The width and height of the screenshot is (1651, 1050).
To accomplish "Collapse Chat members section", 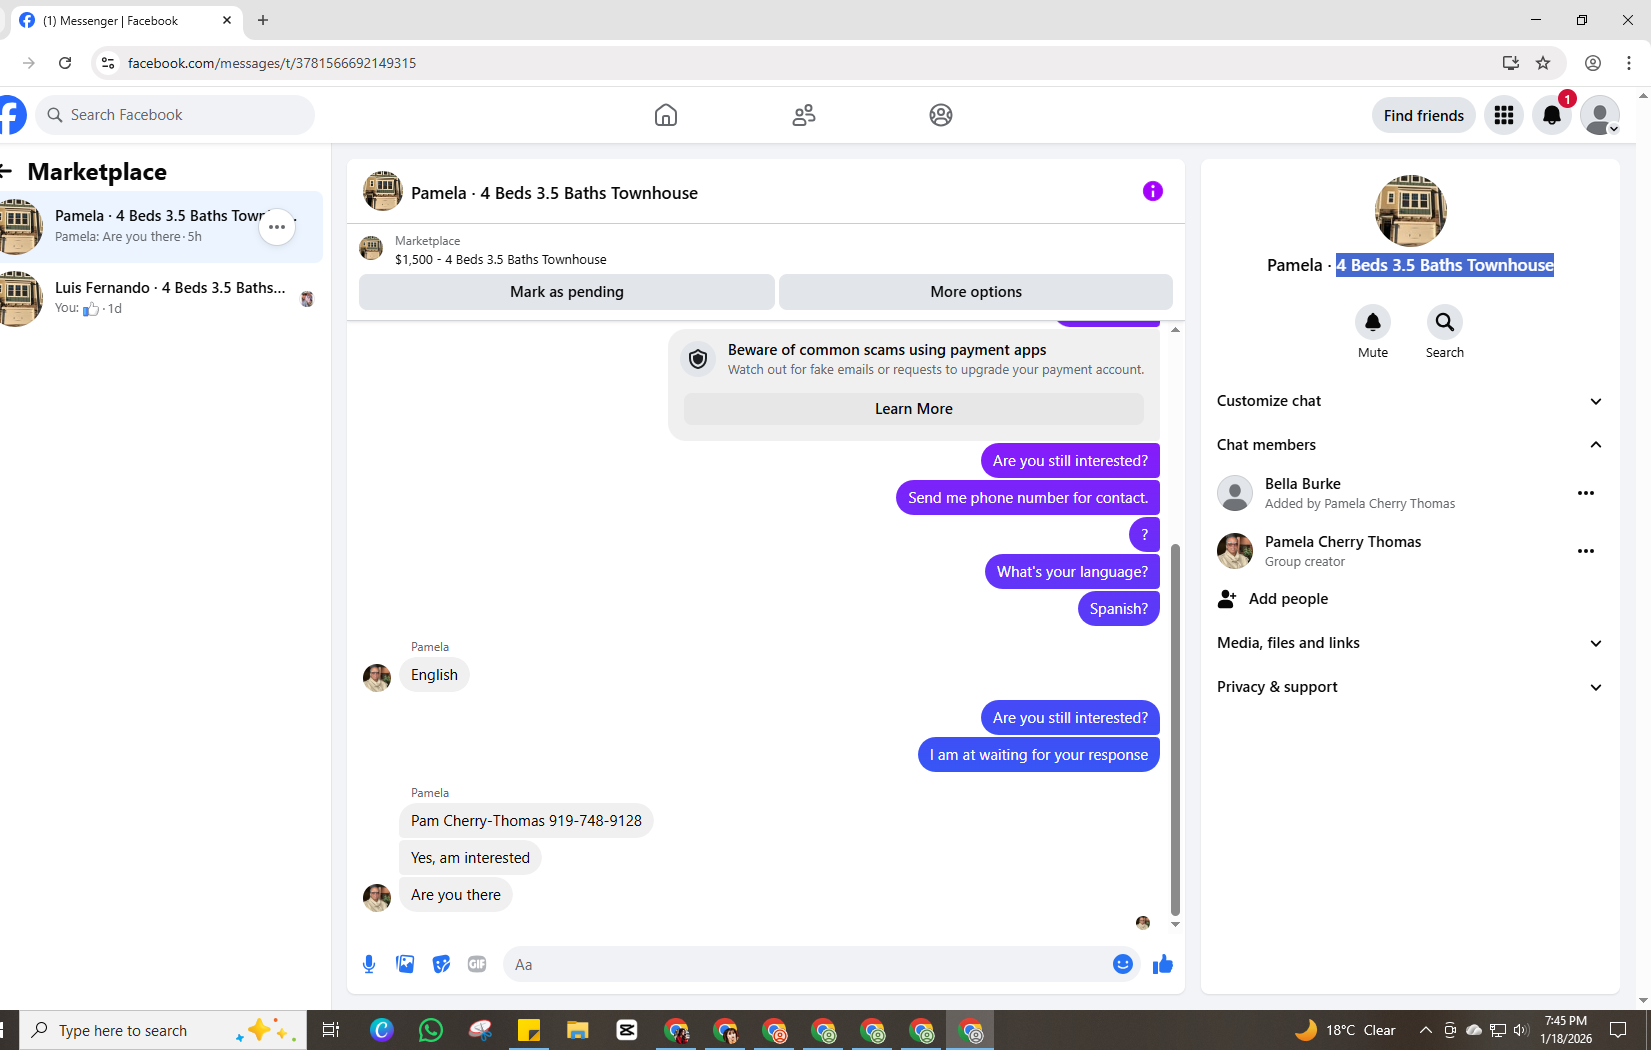I will [x=1409, y=445].
